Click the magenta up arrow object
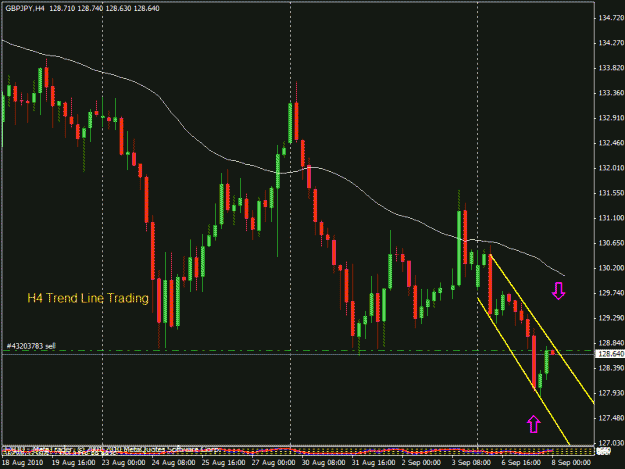This screenshot has width=625, height=469. 534,424
